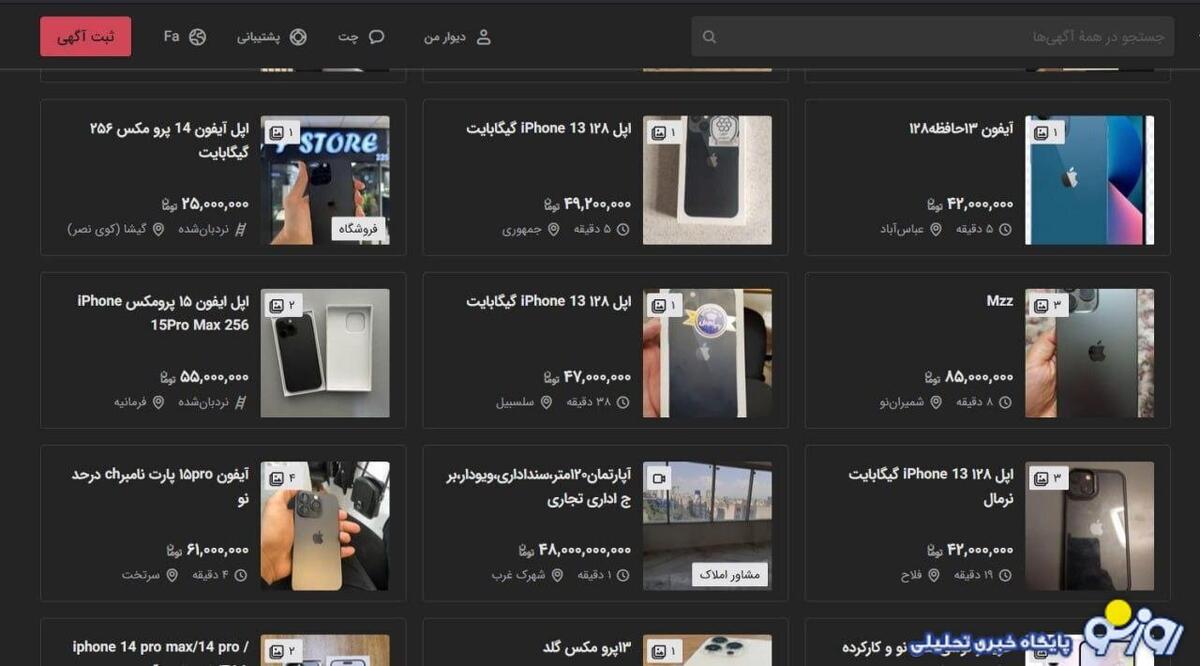Click location pin next to جمهوری
Image resolution: width=1200 pixels, height=666 pixels.
[x=553, y=229]
